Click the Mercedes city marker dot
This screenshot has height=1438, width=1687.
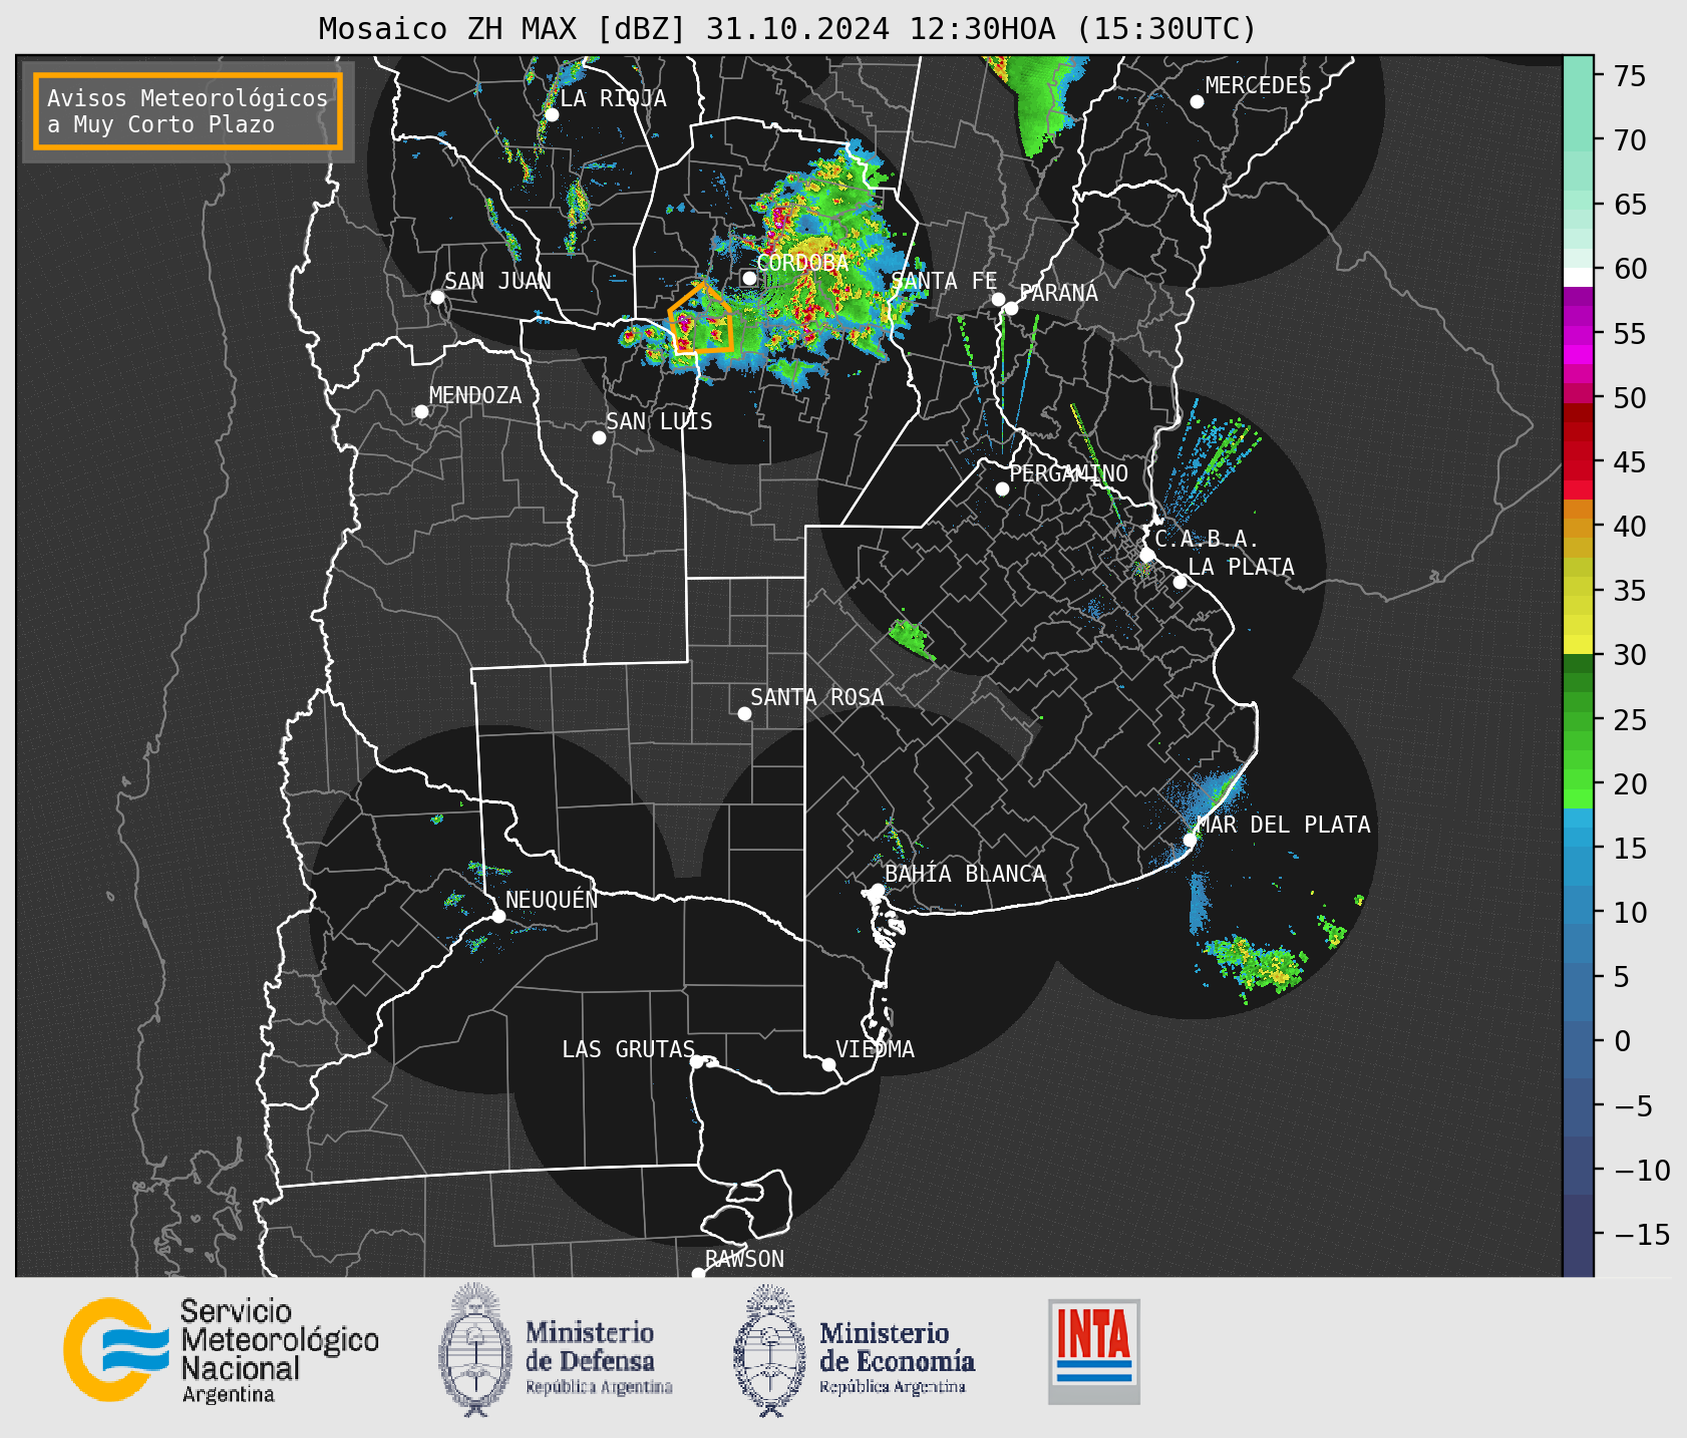tap(1197, 102)
